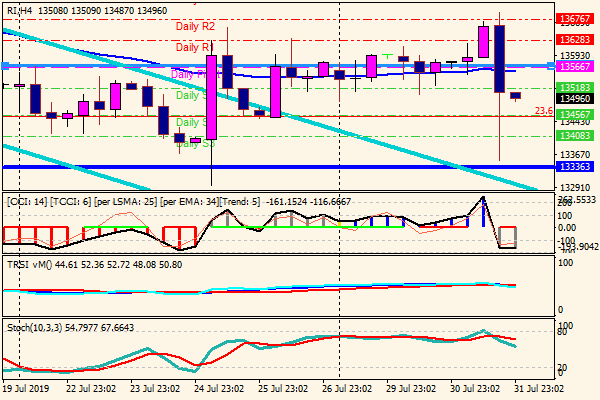Screen dimensions: 600x400
Task: Select the 134567 price tag
Action: coord(574,115)
